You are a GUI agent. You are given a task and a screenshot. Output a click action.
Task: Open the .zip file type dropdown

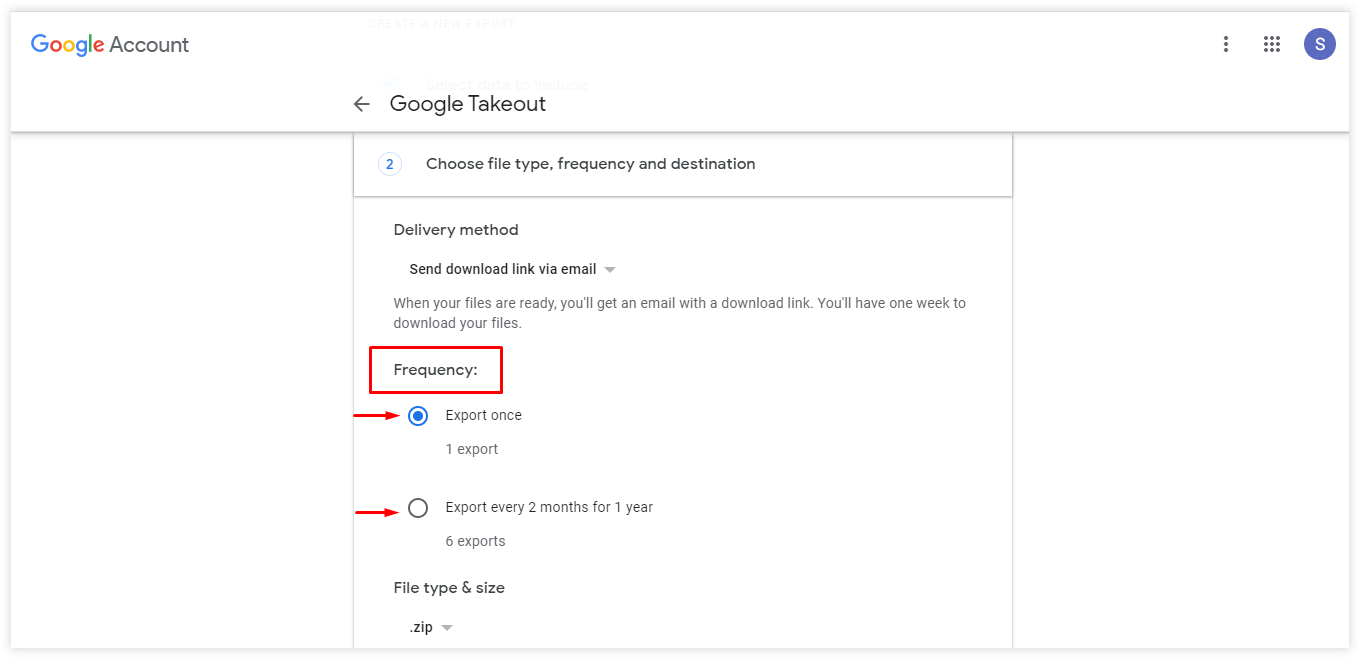(x=431, y=628)
